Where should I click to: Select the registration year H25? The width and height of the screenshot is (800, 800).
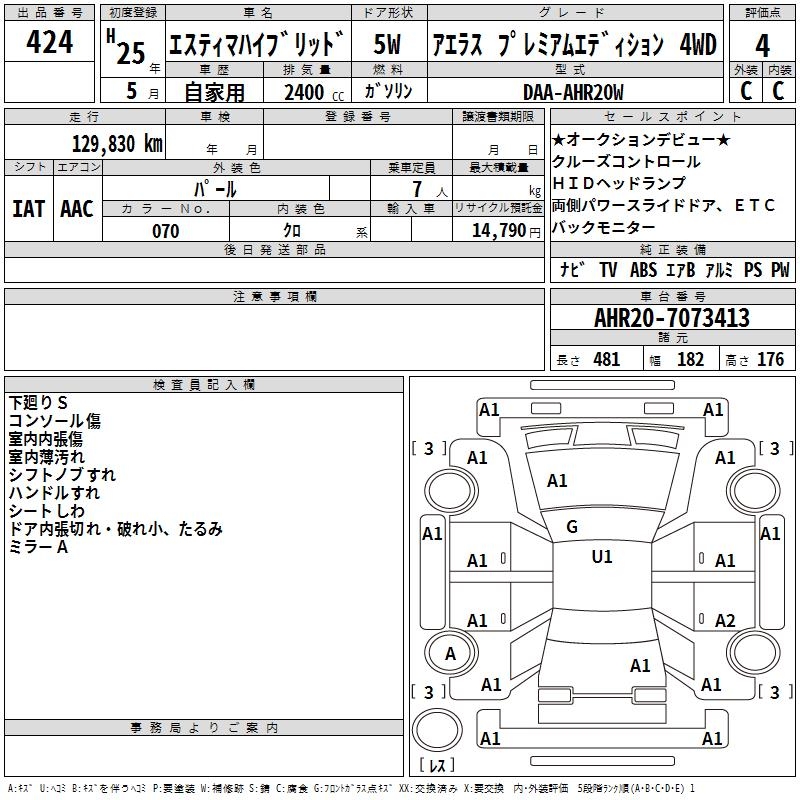click(127, 47)
